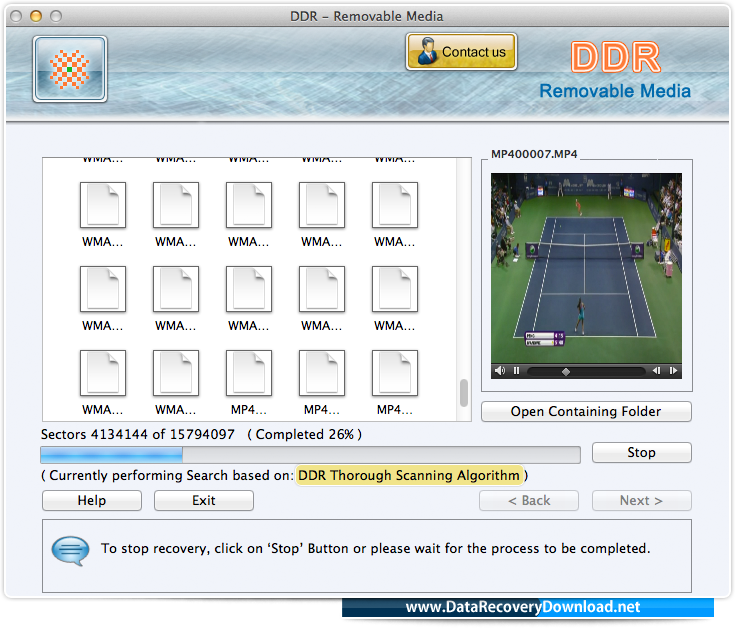Click the video seek slider diamond handle
This screenshot has height=628, width=735.
[x=566, y=372]
